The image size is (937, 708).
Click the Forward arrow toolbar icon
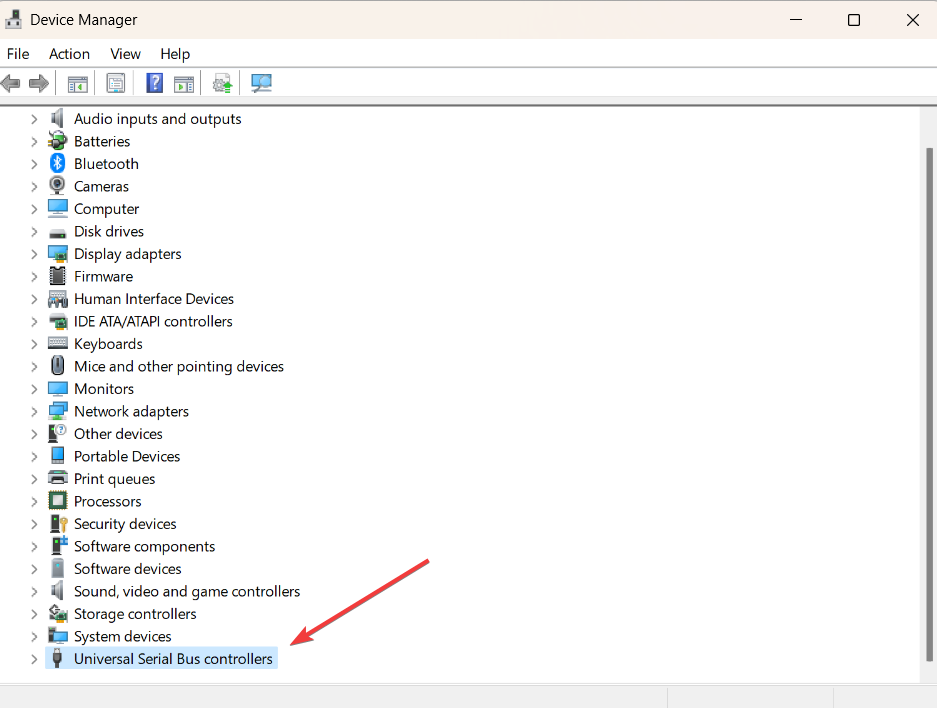[39, 83]
